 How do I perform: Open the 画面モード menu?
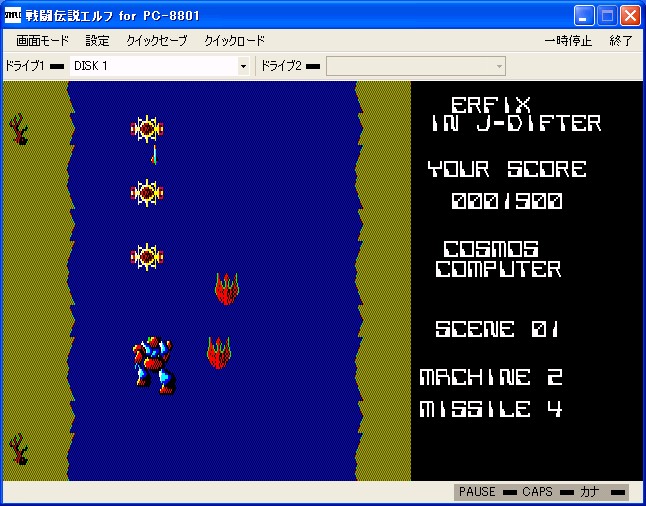[x=42, y=40]
